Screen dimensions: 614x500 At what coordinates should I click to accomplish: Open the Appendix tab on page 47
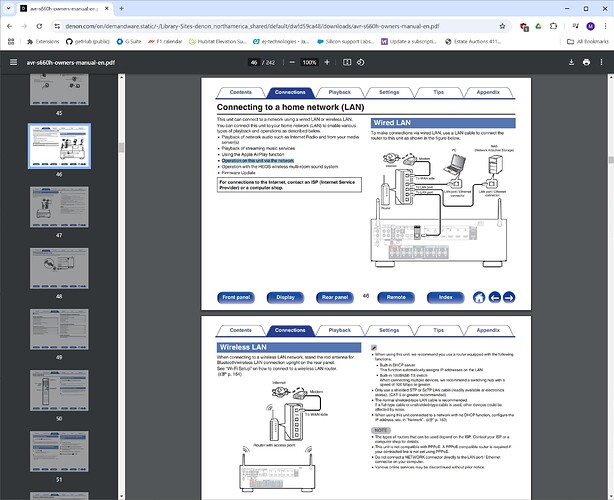(x=488, y=330)
